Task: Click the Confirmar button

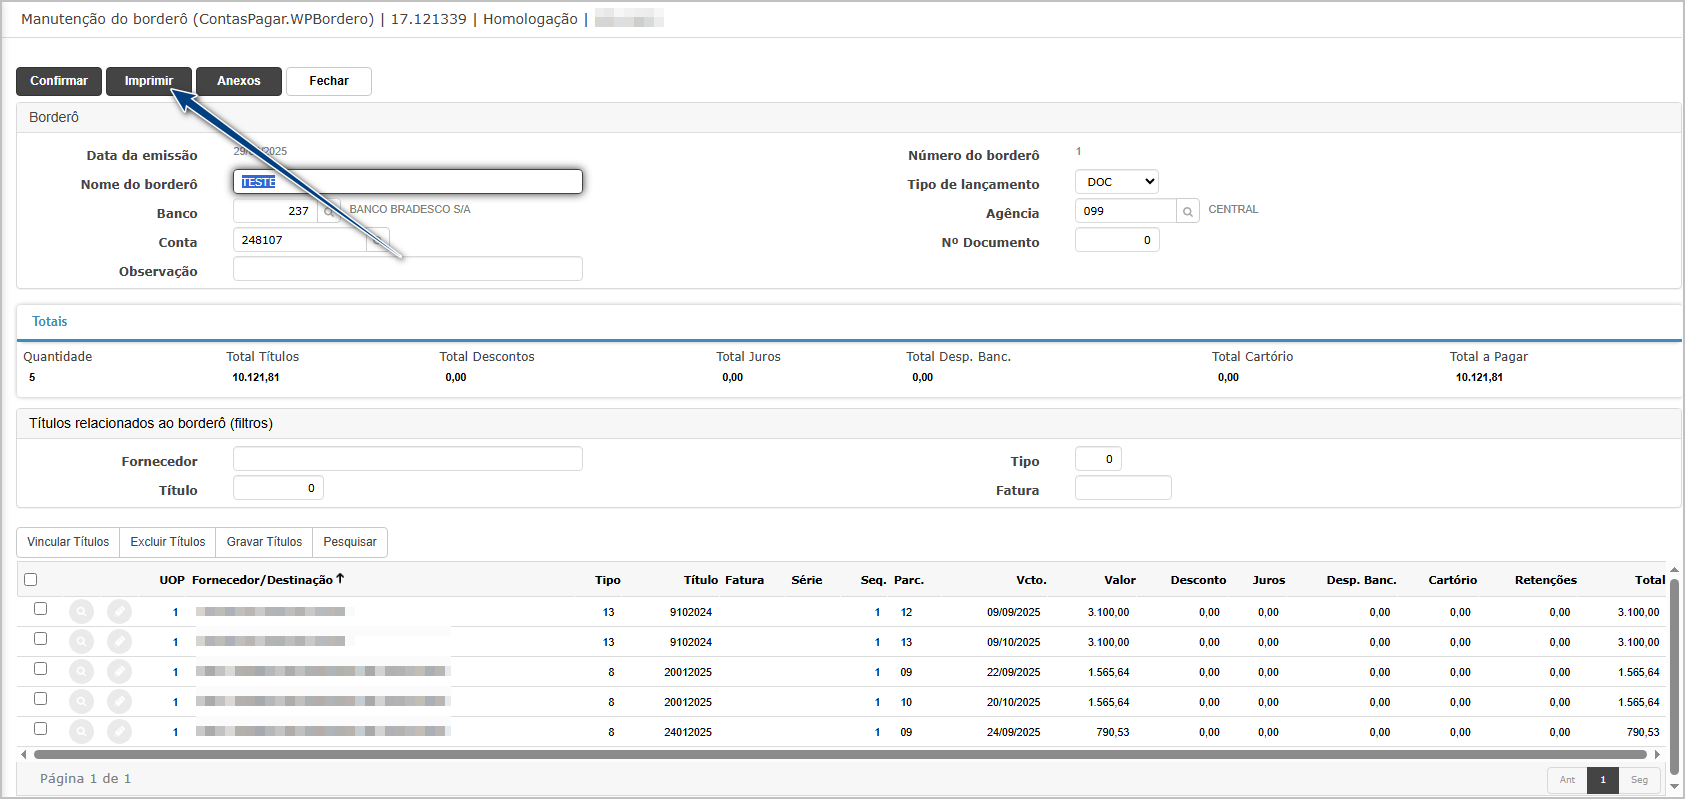Action: pyautogui.click(x=59, y=81)
